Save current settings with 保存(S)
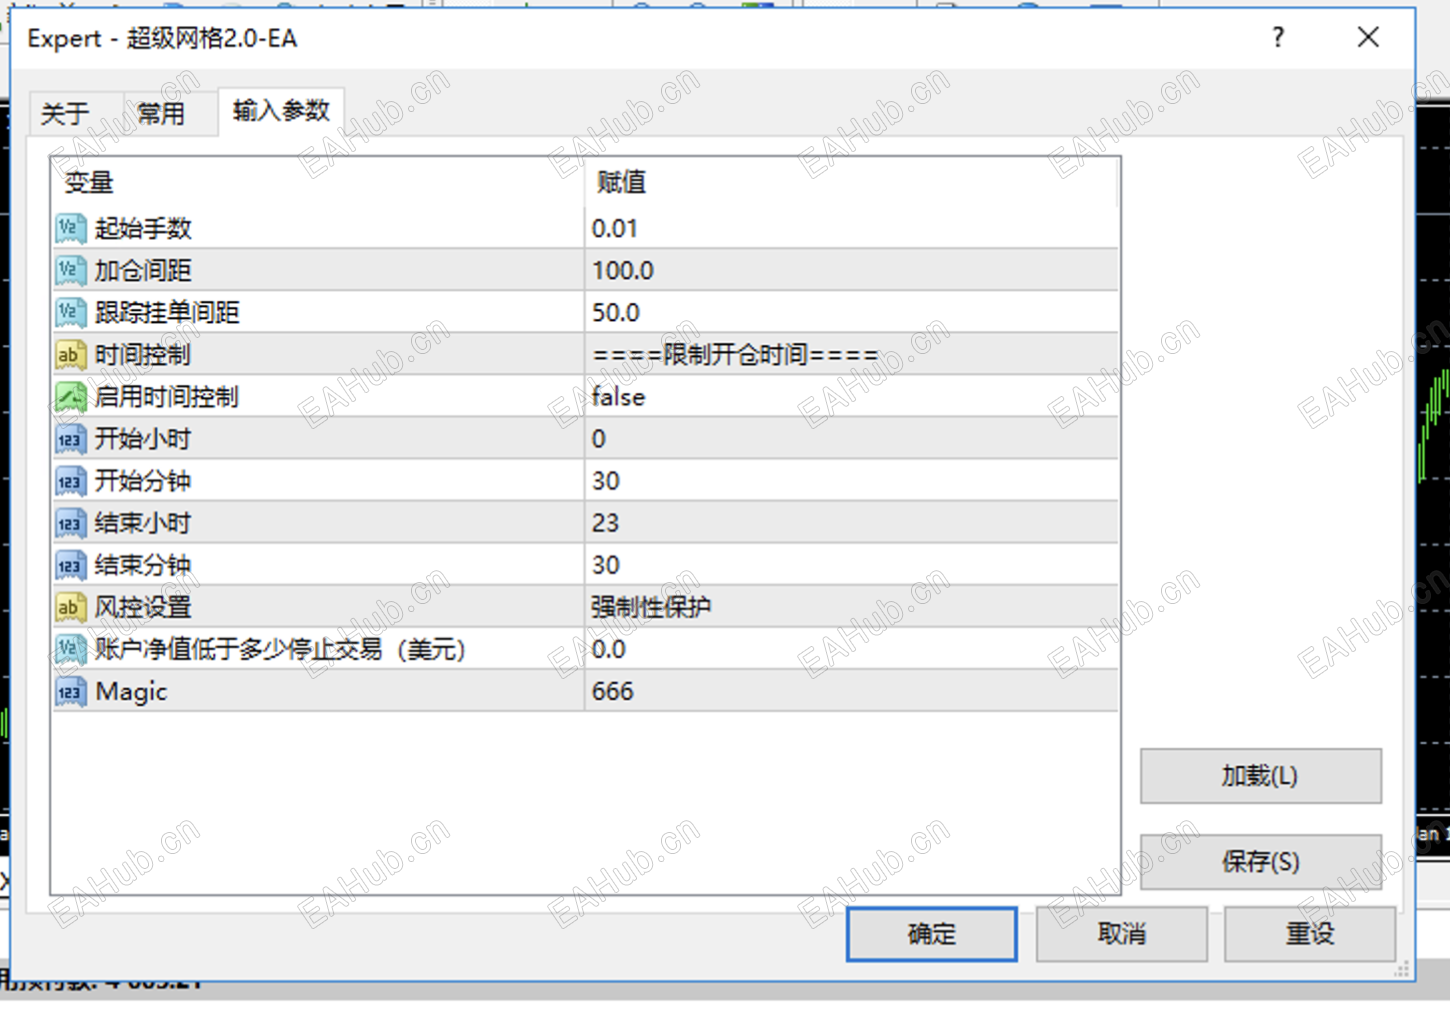1450x1028 pixels. [1259, 862]
